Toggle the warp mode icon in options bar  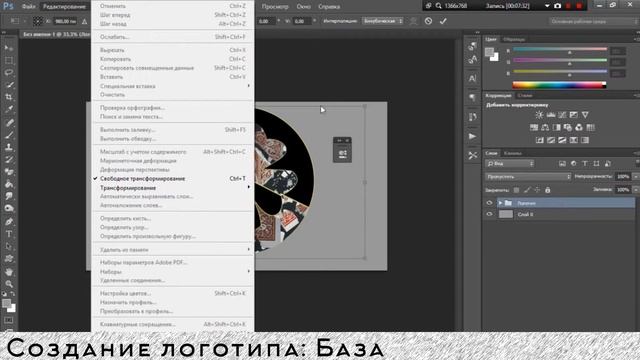(x=413, y=21)
